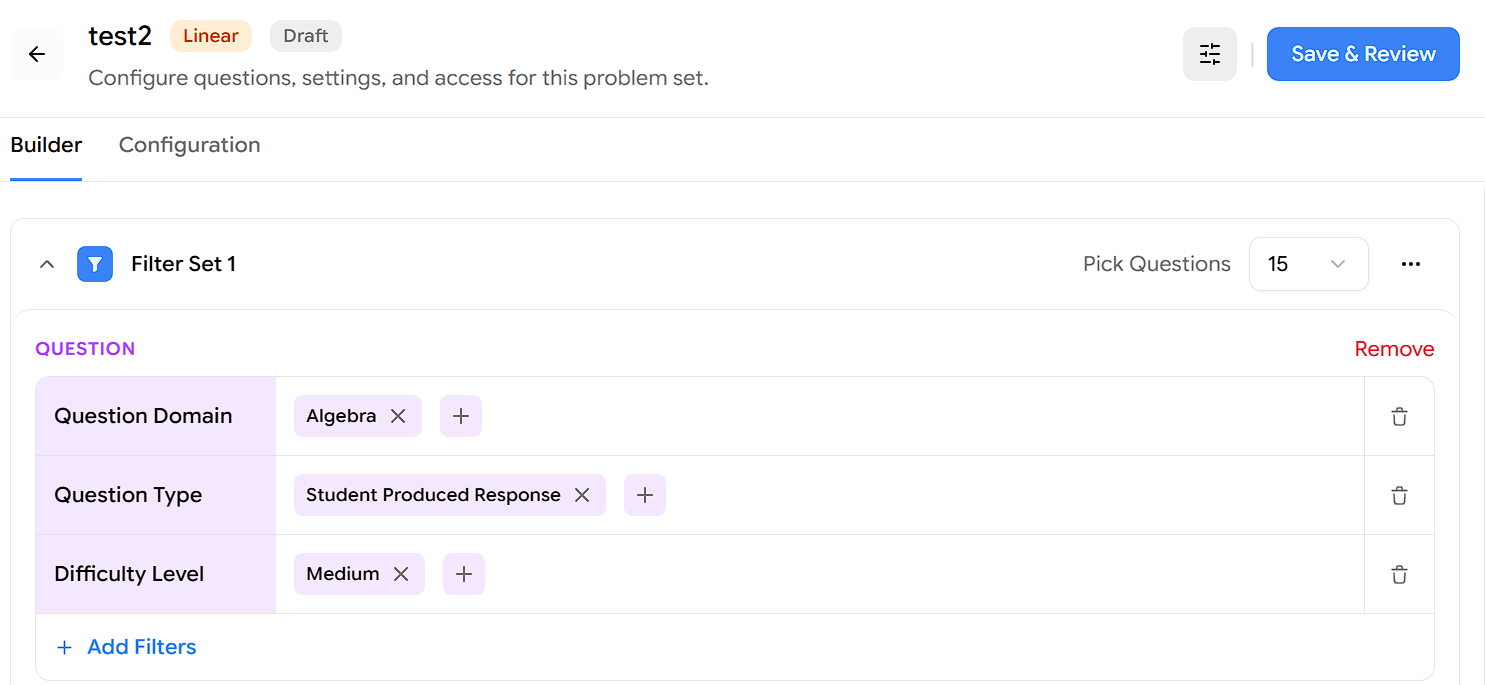Add another Question Domain value with plus
This screenshot has width=1485, height=685.
click(x=461, y=416)
